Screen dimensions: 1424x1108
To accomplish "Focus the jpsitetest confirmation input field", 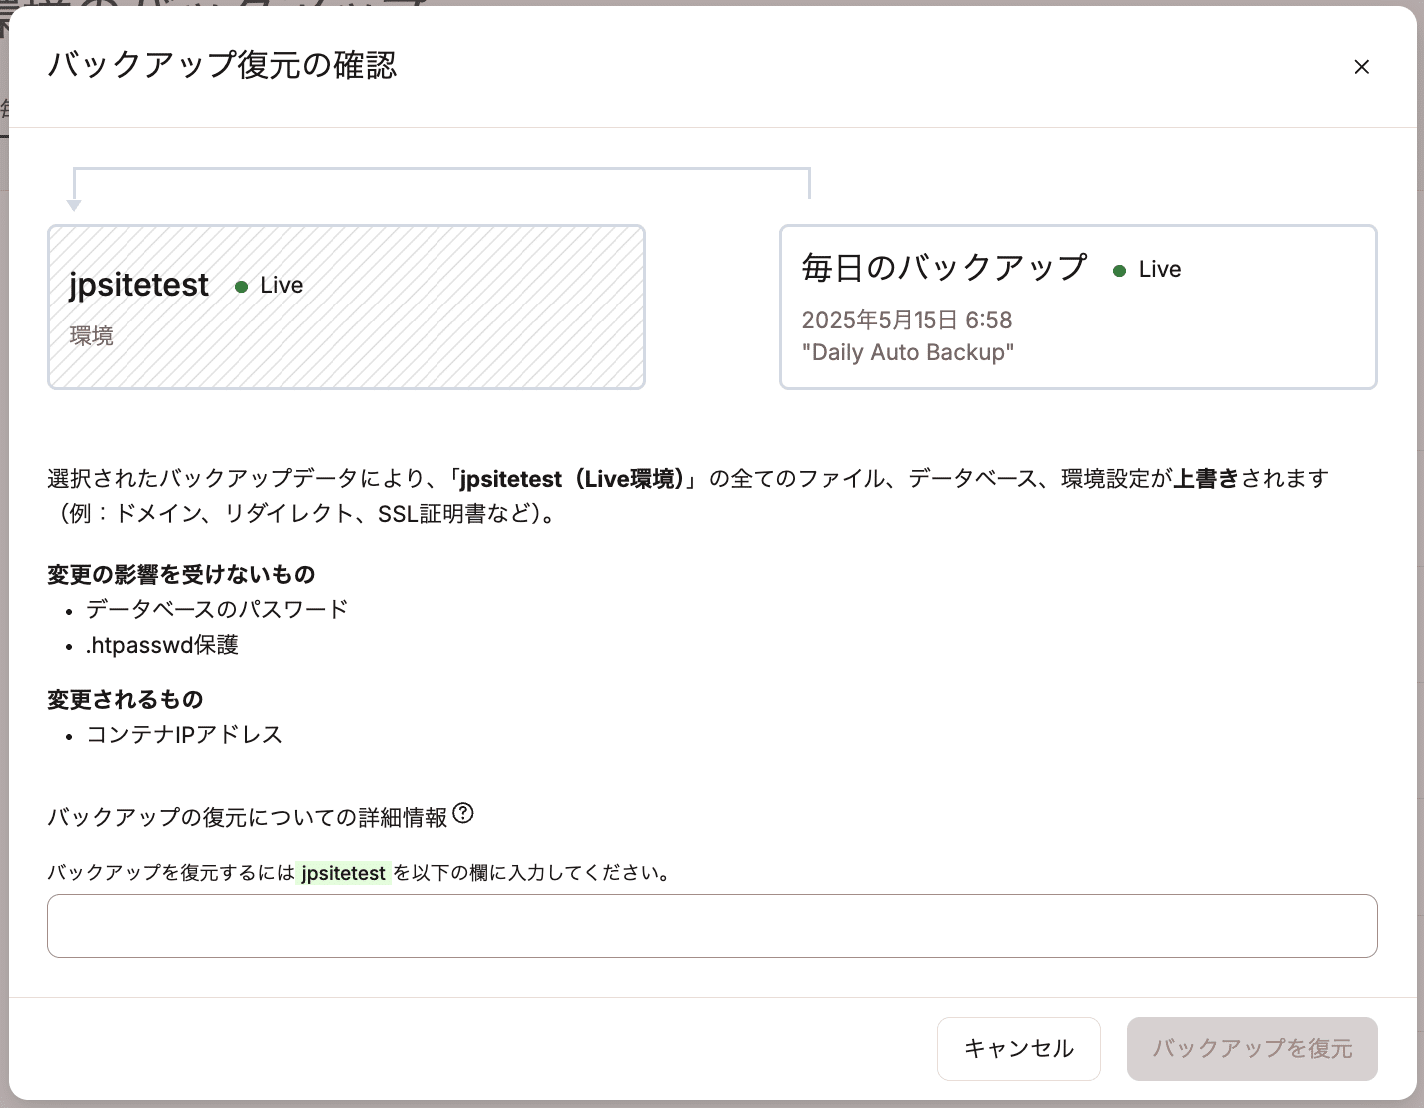I will (x=712, y=926).
